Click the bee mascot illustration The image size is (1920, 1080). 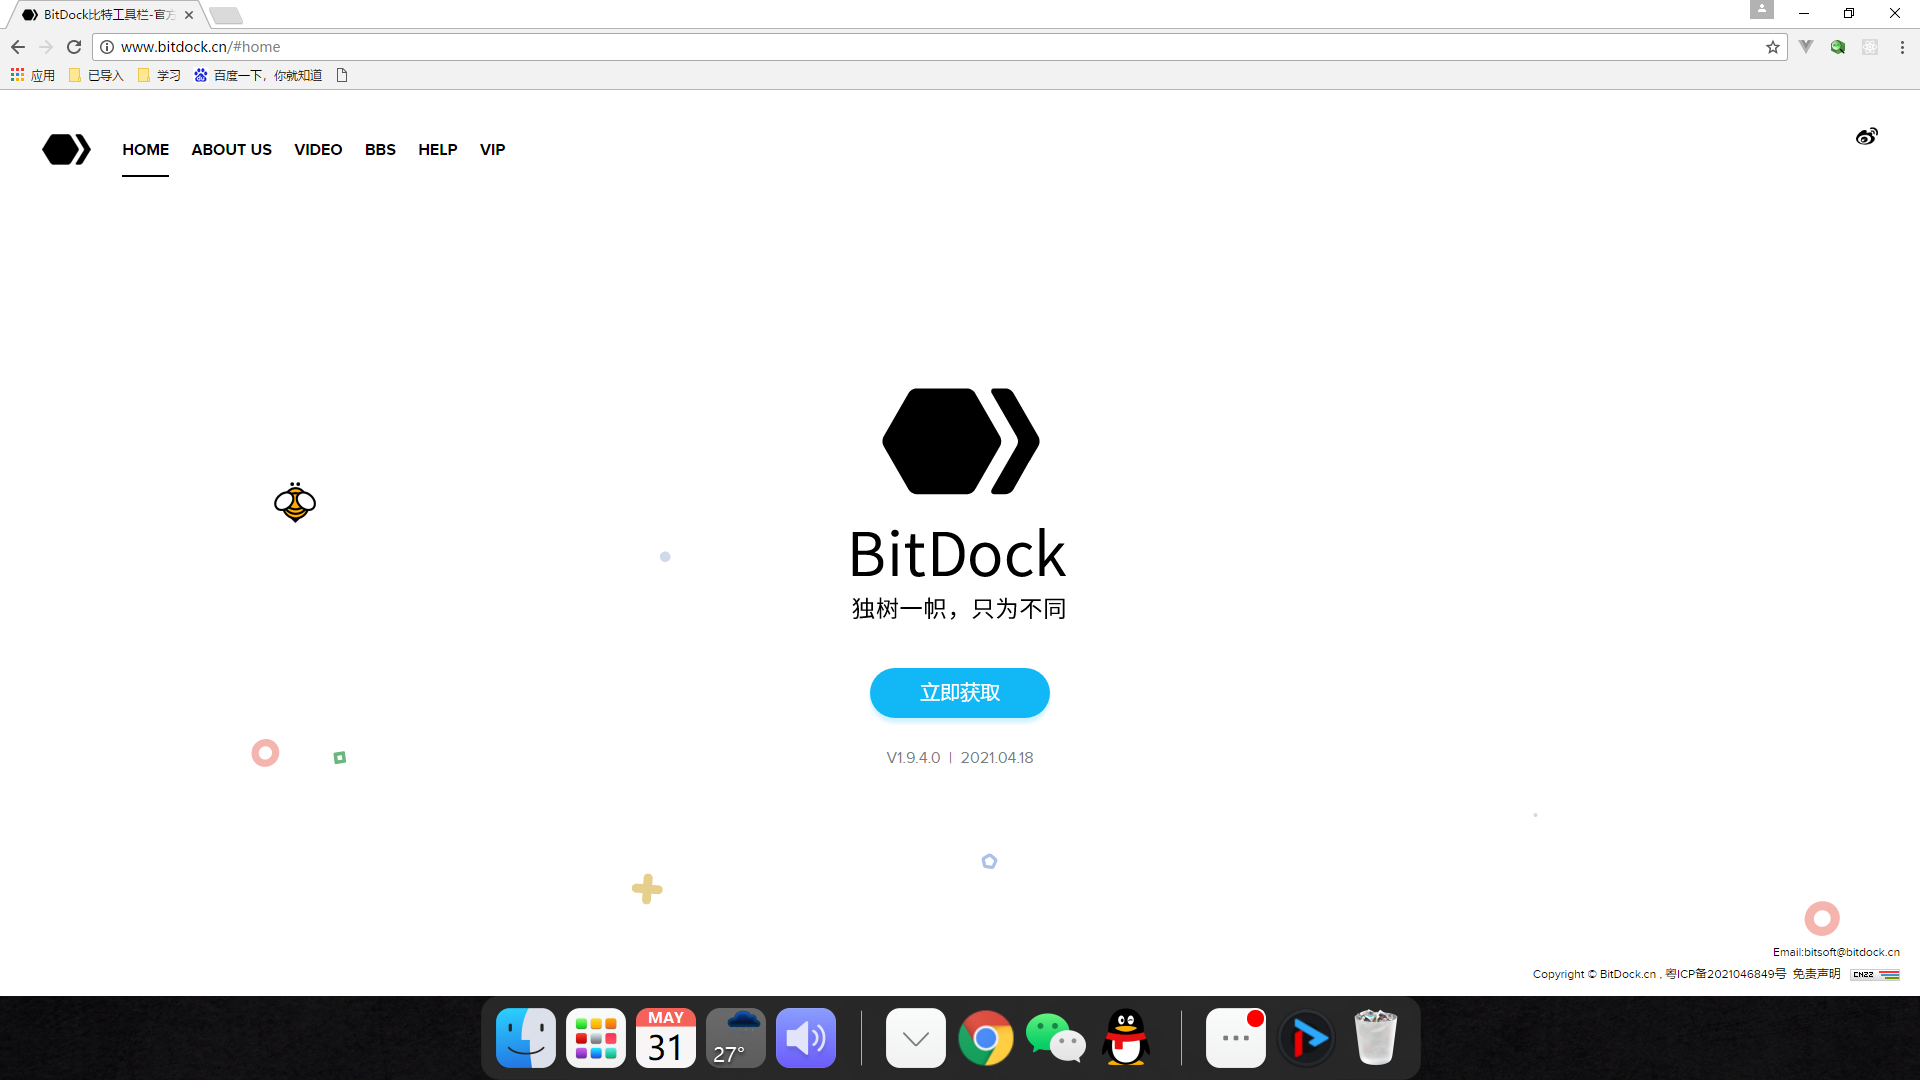(295, 502)
